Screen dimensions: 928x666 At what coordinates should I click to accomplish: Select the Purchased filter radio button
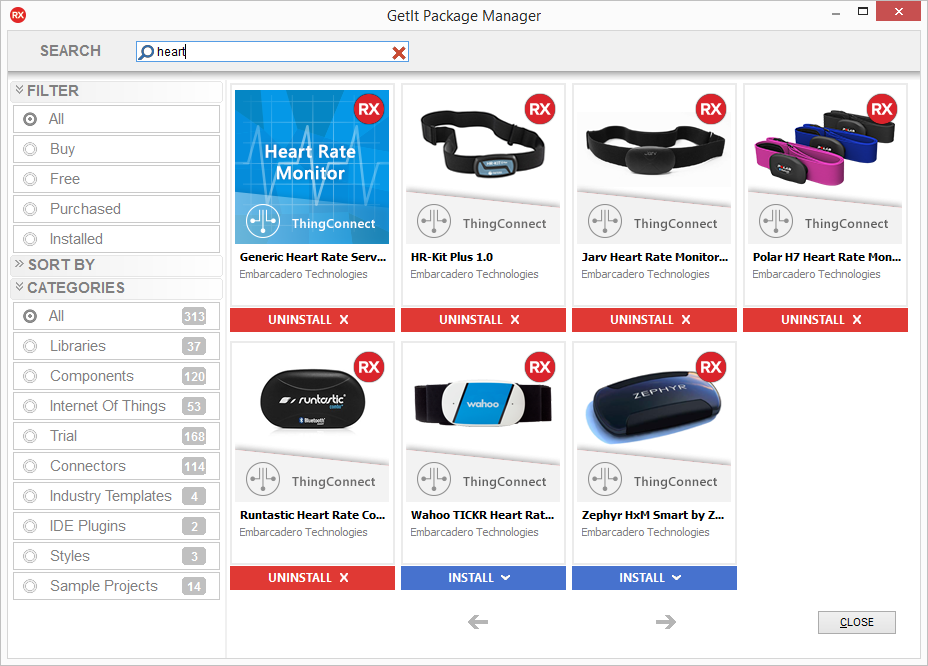point(31,209)
